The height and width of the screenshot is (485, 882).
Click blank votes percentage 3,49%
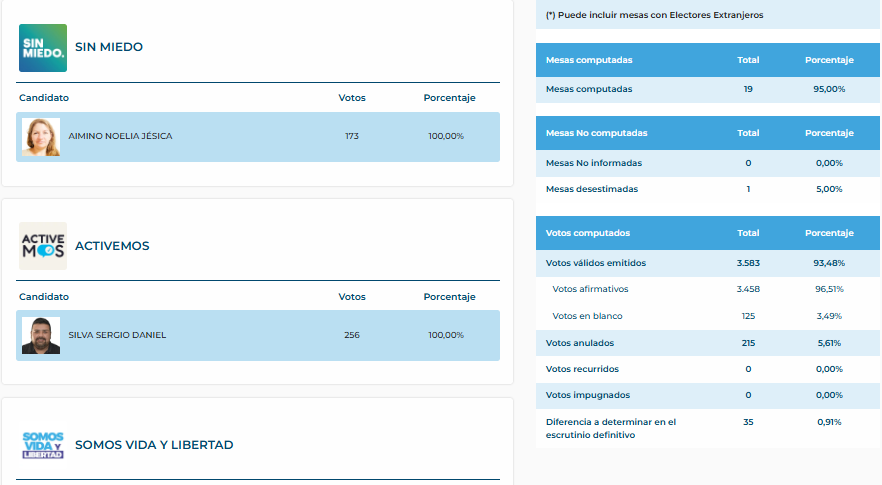[x=829, y=316]
